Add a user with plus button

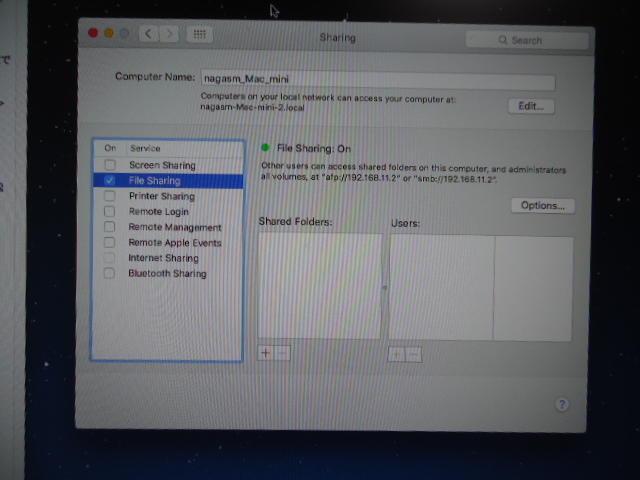point(396,355)
